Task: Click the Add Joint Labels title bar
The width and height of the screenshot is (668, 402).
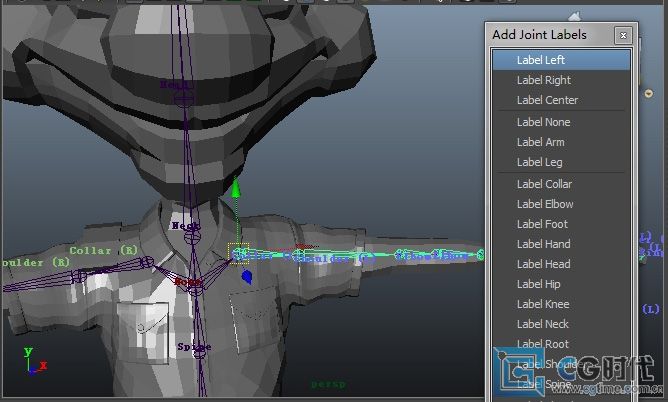Action: (x=552, y=35)
